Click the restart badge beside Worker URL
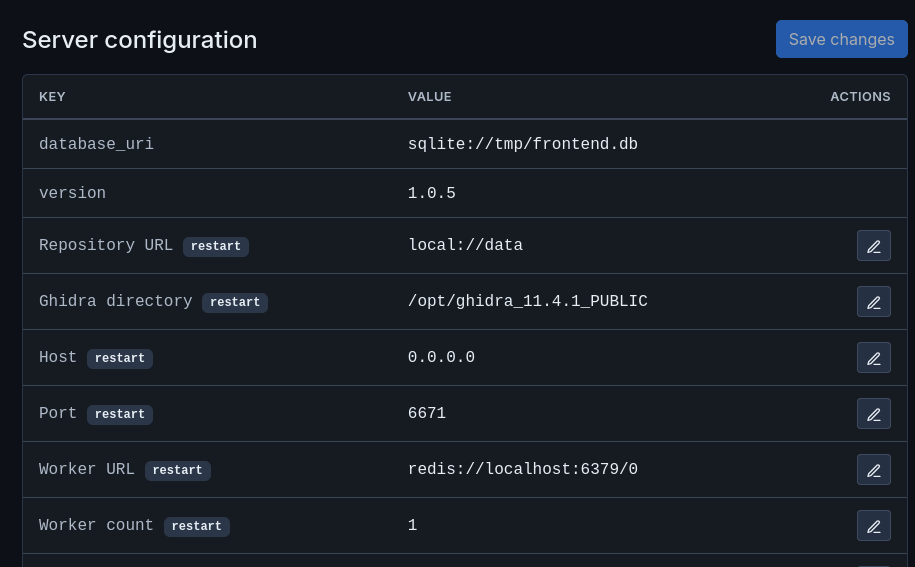The image size is (915, 567). coord(177,470)
